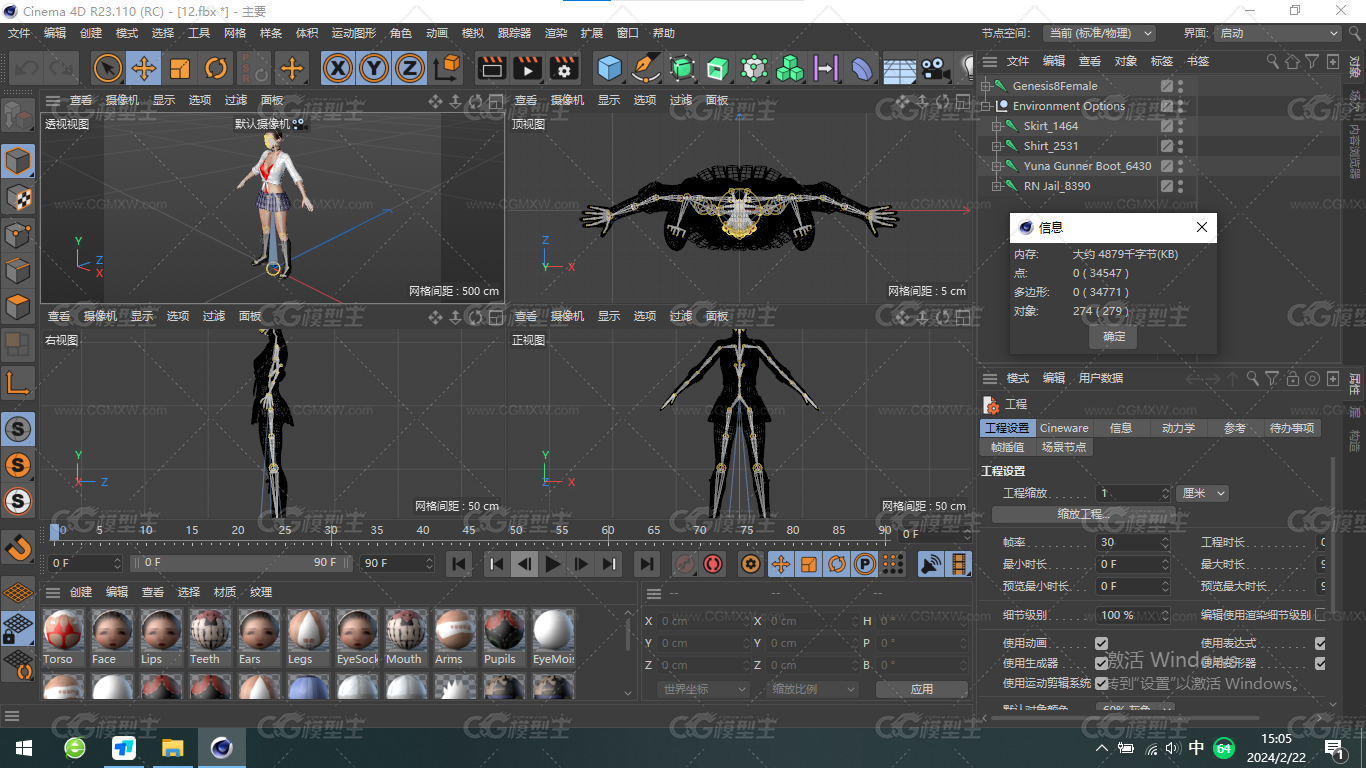The height and width of the screenshot is (768, 1366).
Task: Render to Picture Viewer icon
Action: click(527, 68)
